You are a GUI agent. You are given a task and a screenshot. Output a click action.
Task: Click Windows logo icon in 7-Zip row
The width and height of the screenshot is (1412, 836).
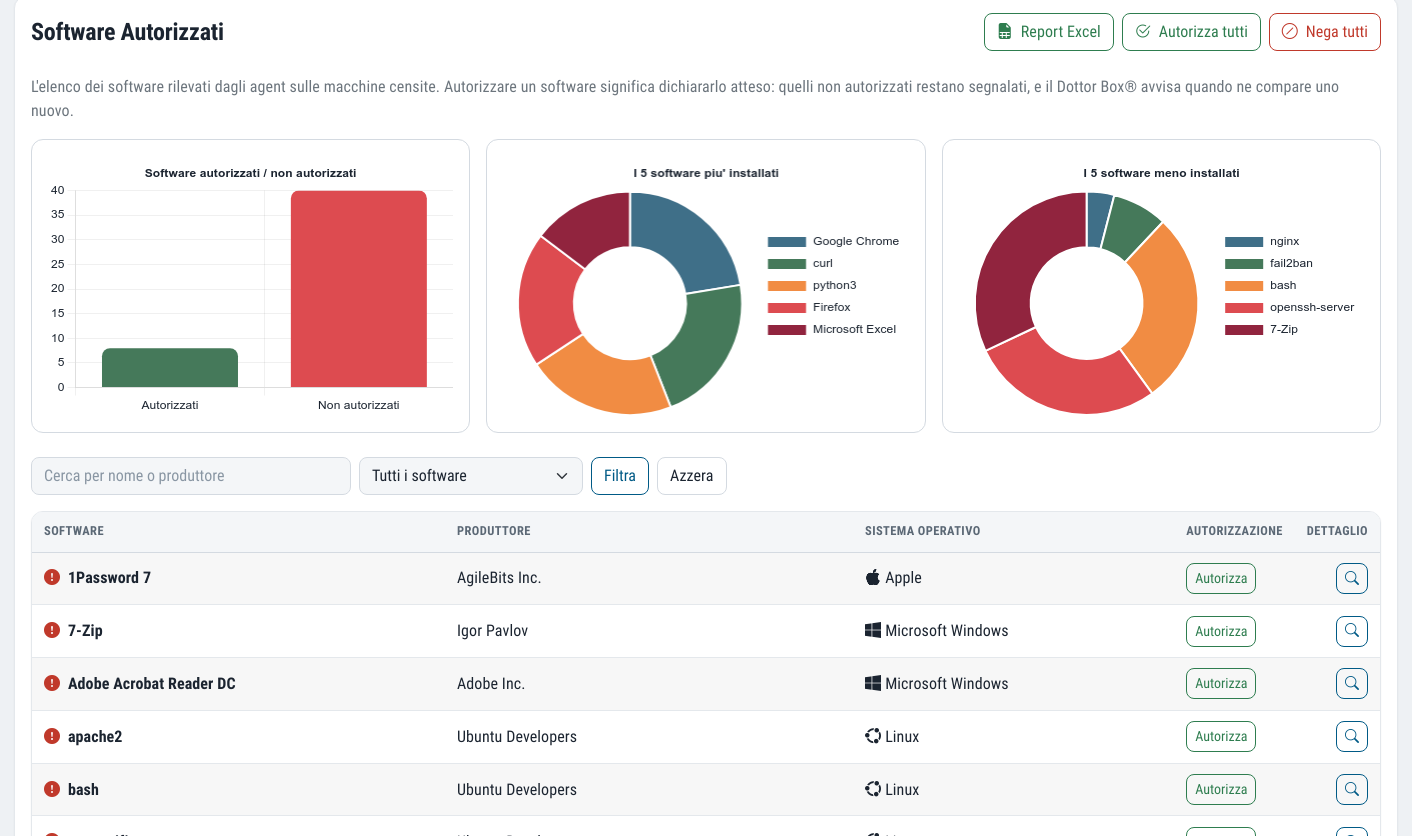(873, 631)
